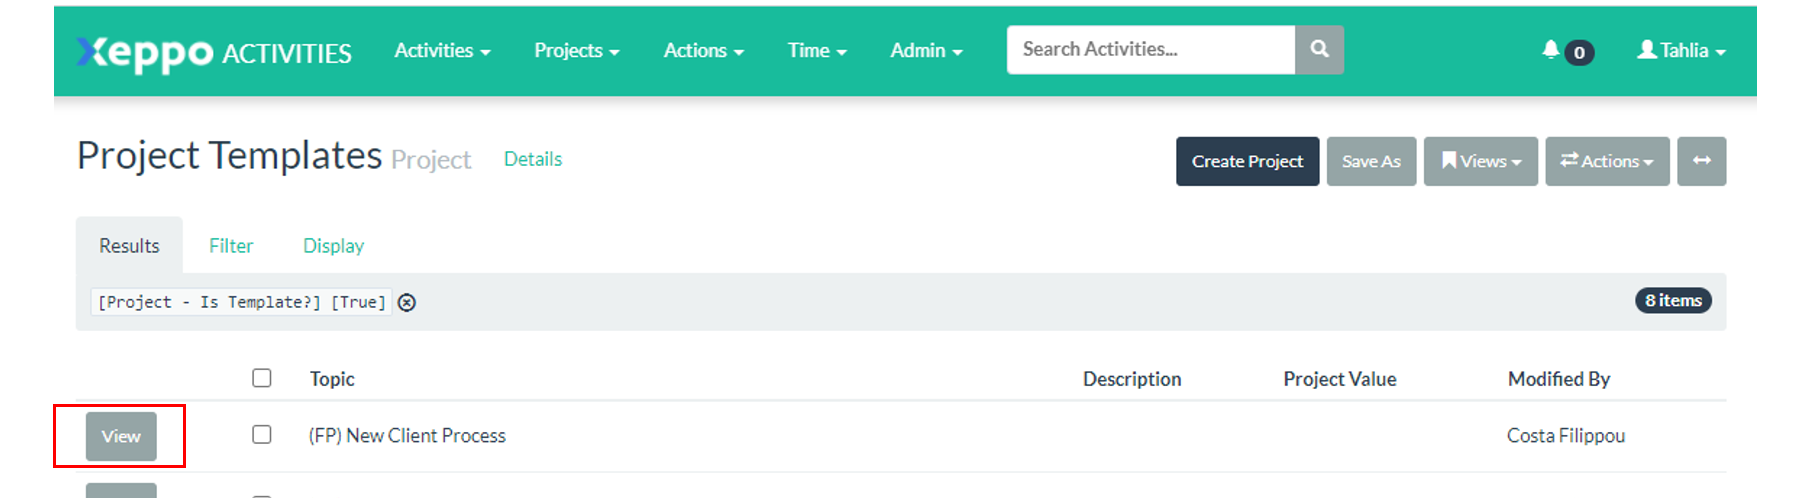The width and height of the screenshot is (1805, 498).
Task: Switch to the Display tab
Action: coord(333,246)
